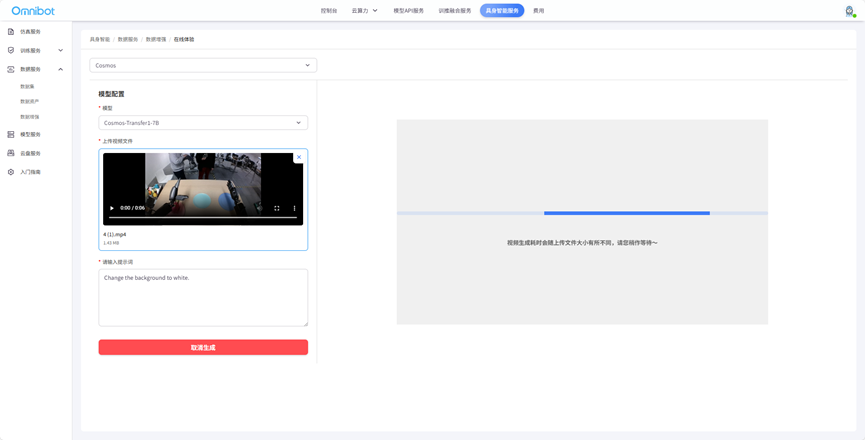Open the 云算力 dropdown arrow
The width and height of the screenshot is (865, 440).
pyautogui.click(x=375, y=10)
